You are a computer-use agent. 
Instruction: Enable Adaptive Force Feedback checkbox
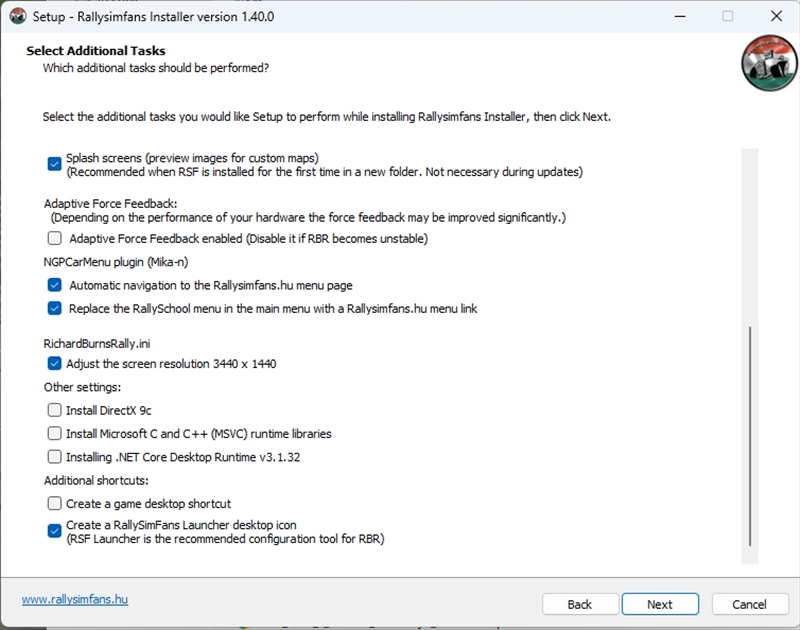[55, 239]
